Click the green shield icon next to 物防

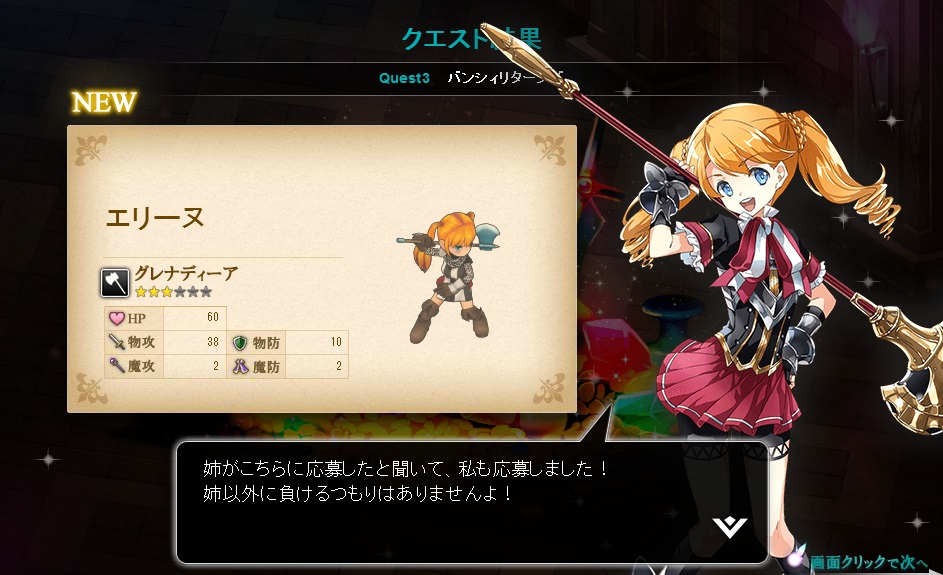240,343
